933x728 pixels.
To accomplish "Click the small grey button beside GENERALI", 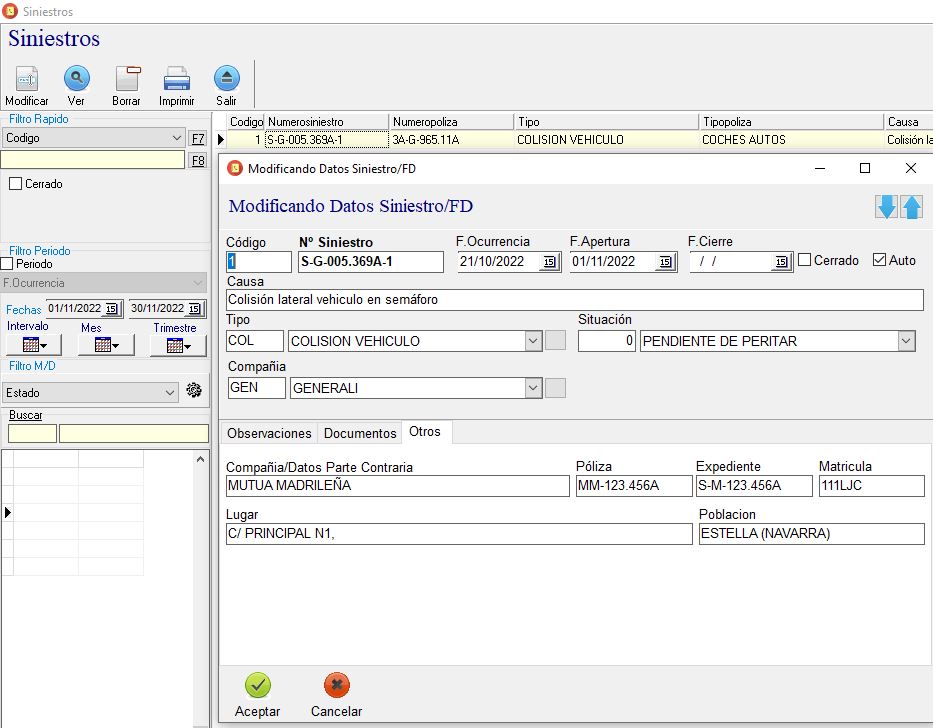I will 556,388.
